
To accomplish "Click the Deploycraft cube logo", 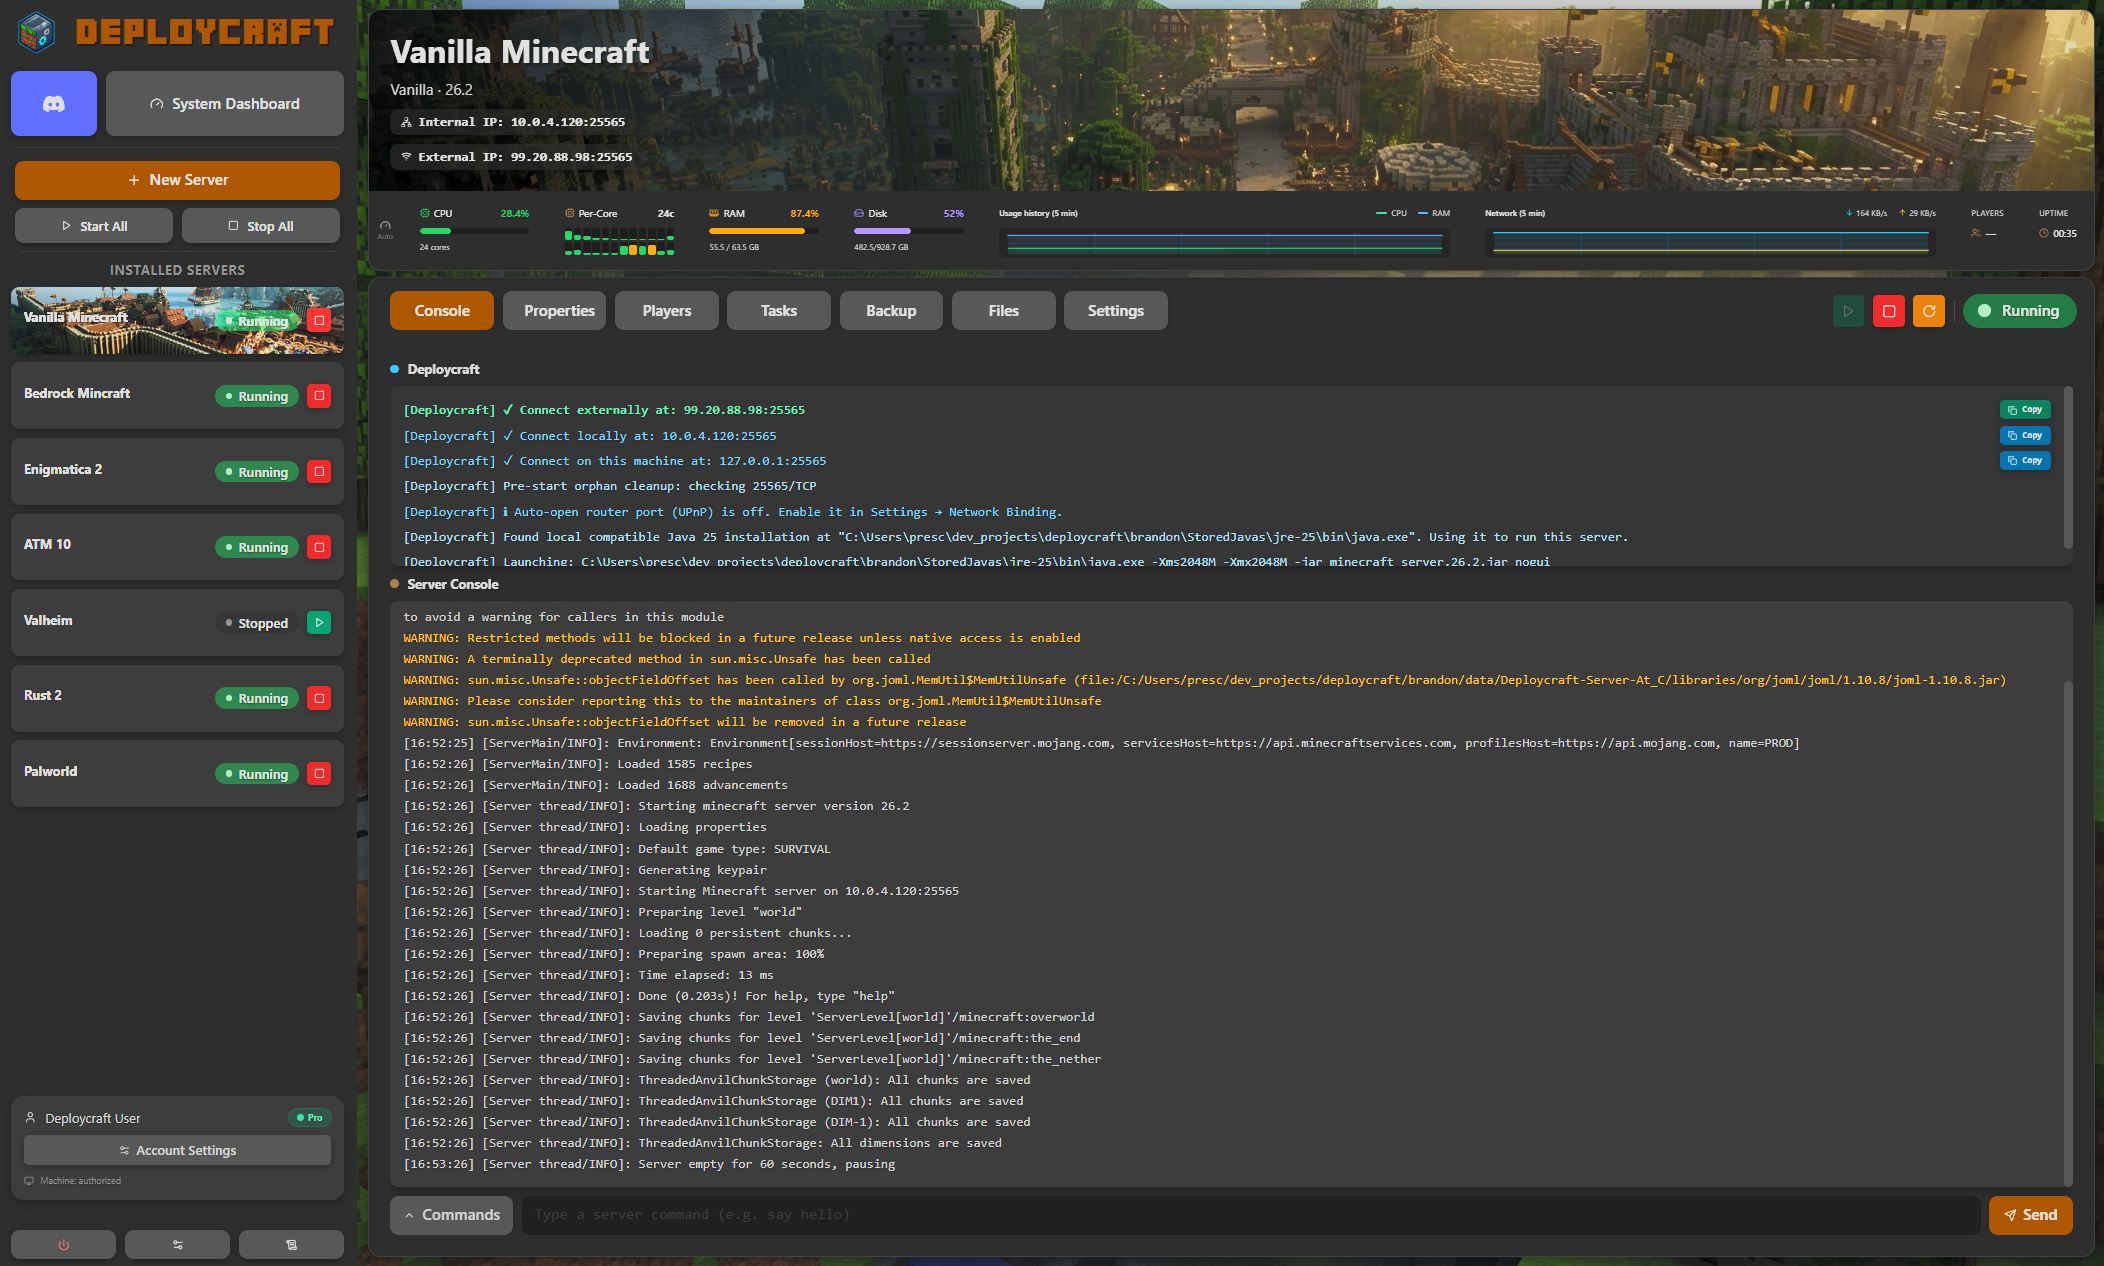I will click(37, 32).
